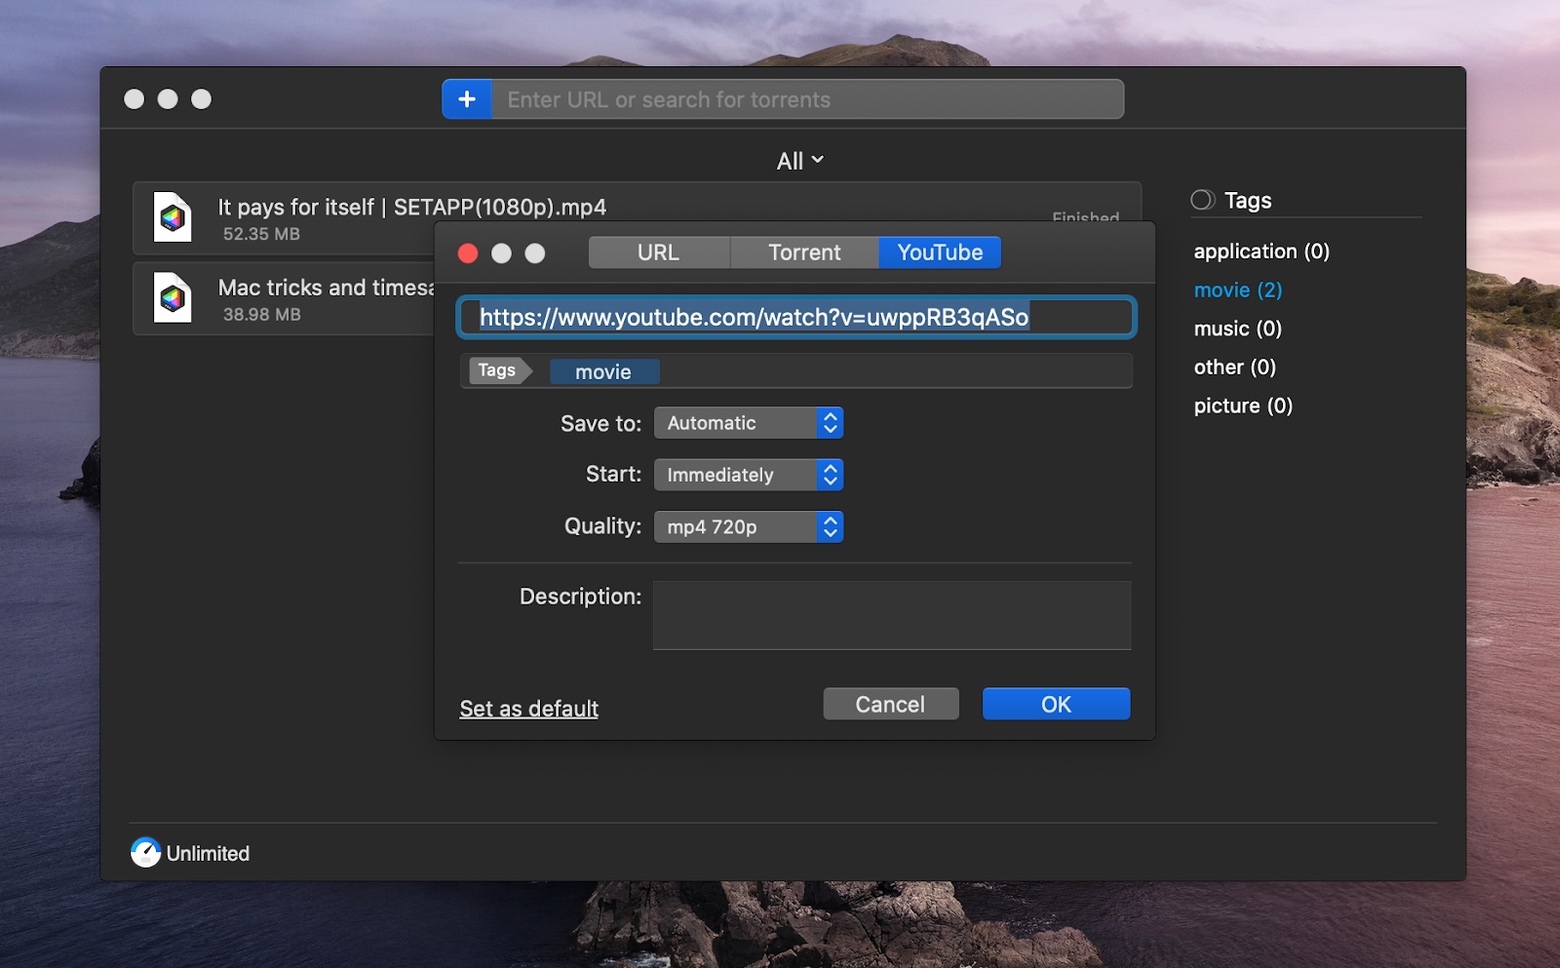Expand the All filter dropdown

pyautogui.click(x=800, y=161)
